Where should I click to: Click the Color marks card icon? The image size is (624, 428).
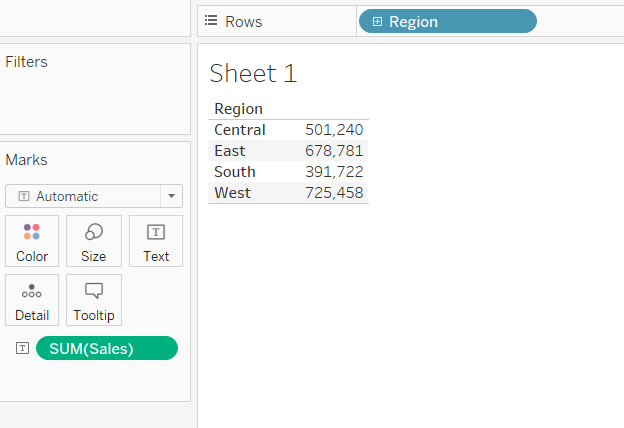tap(32, 232)
